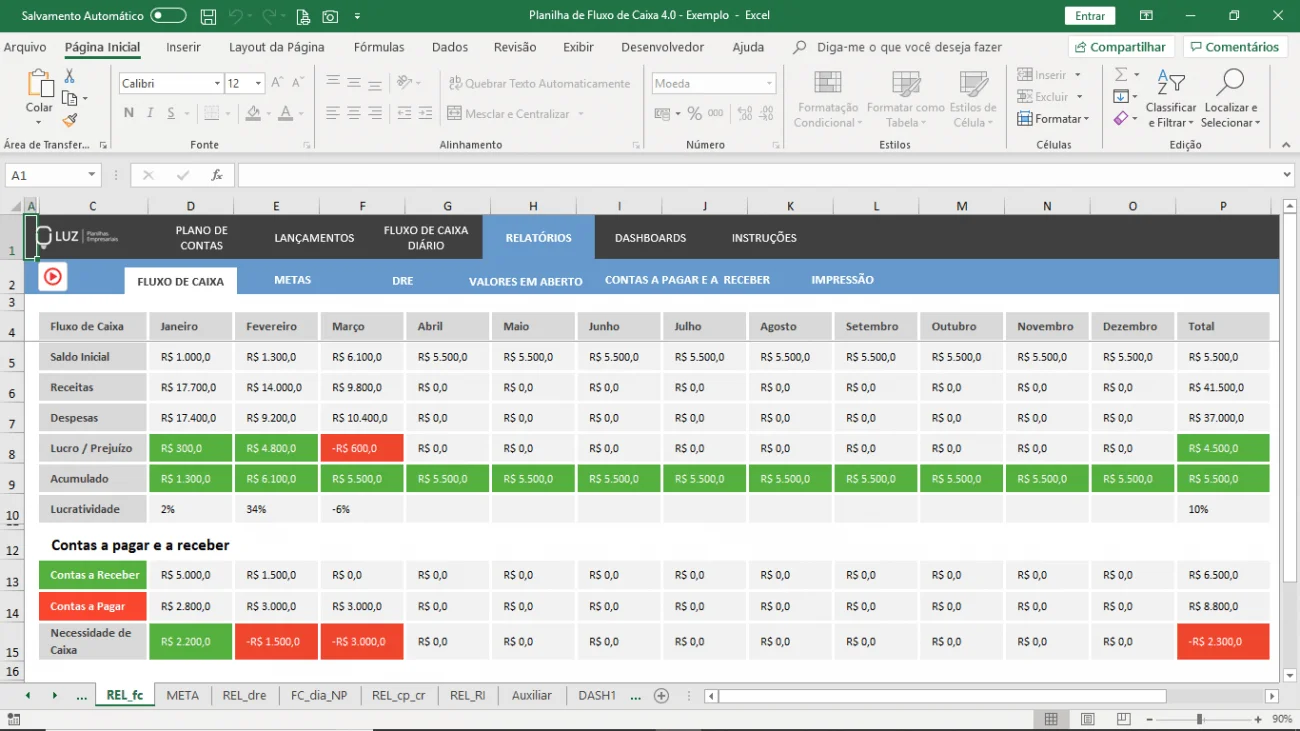Click the zoom level slider
Image resolution: width=1300 pixels, height=731 pixels.
coord(1199,719)
